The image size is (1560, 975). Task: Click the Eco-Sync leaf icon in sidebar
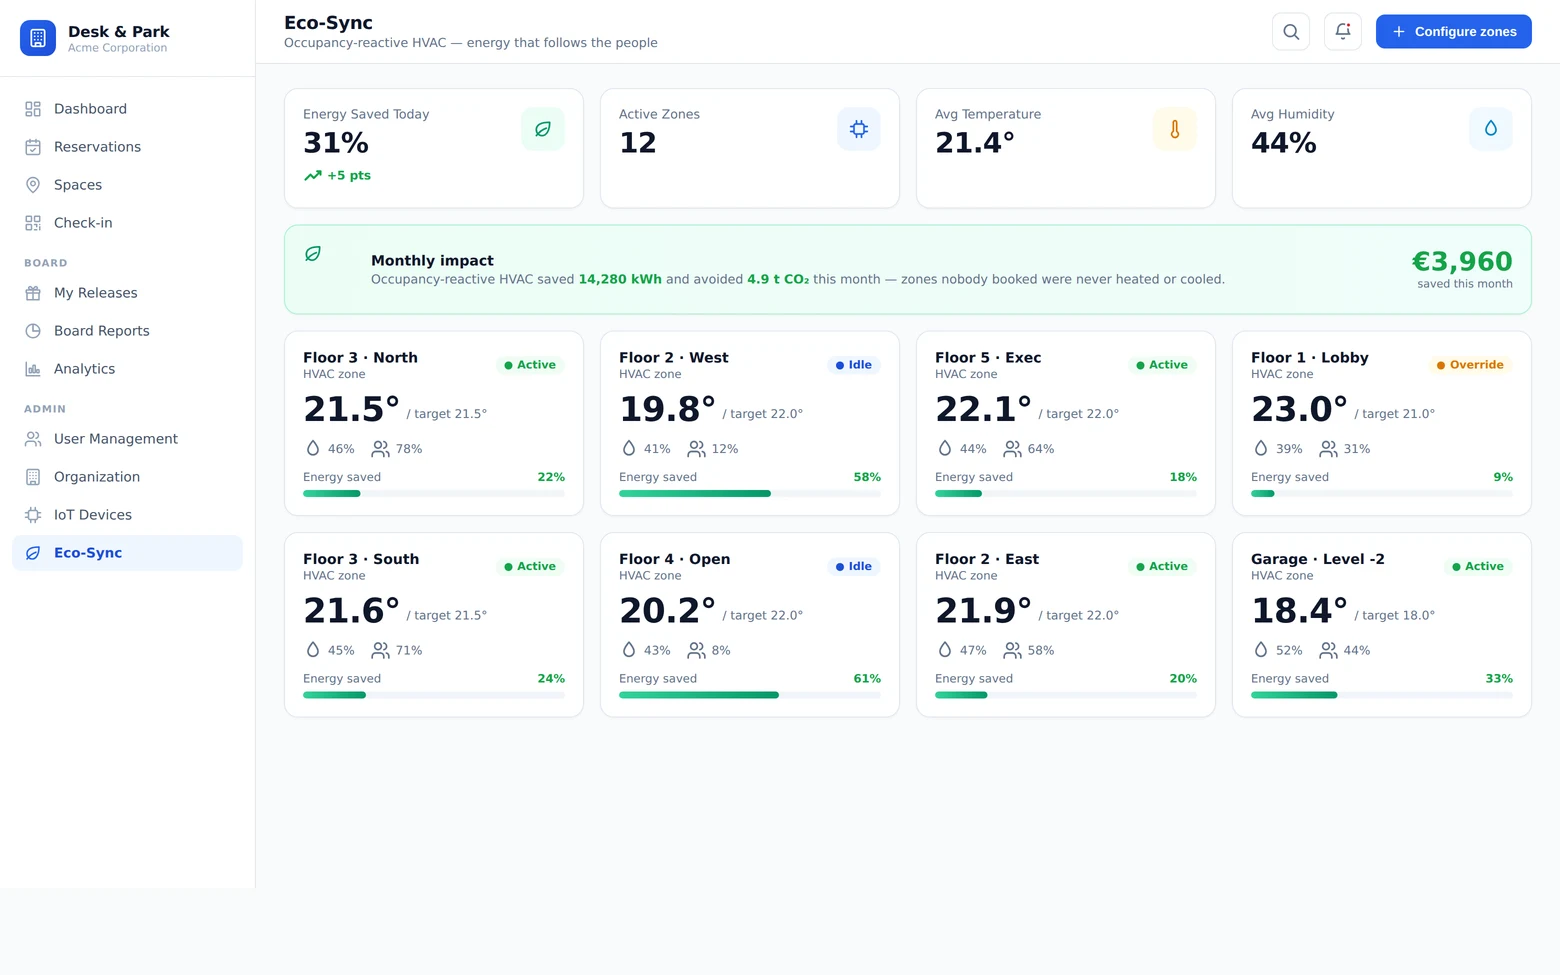pyautogui.click(x=33, y=553)
